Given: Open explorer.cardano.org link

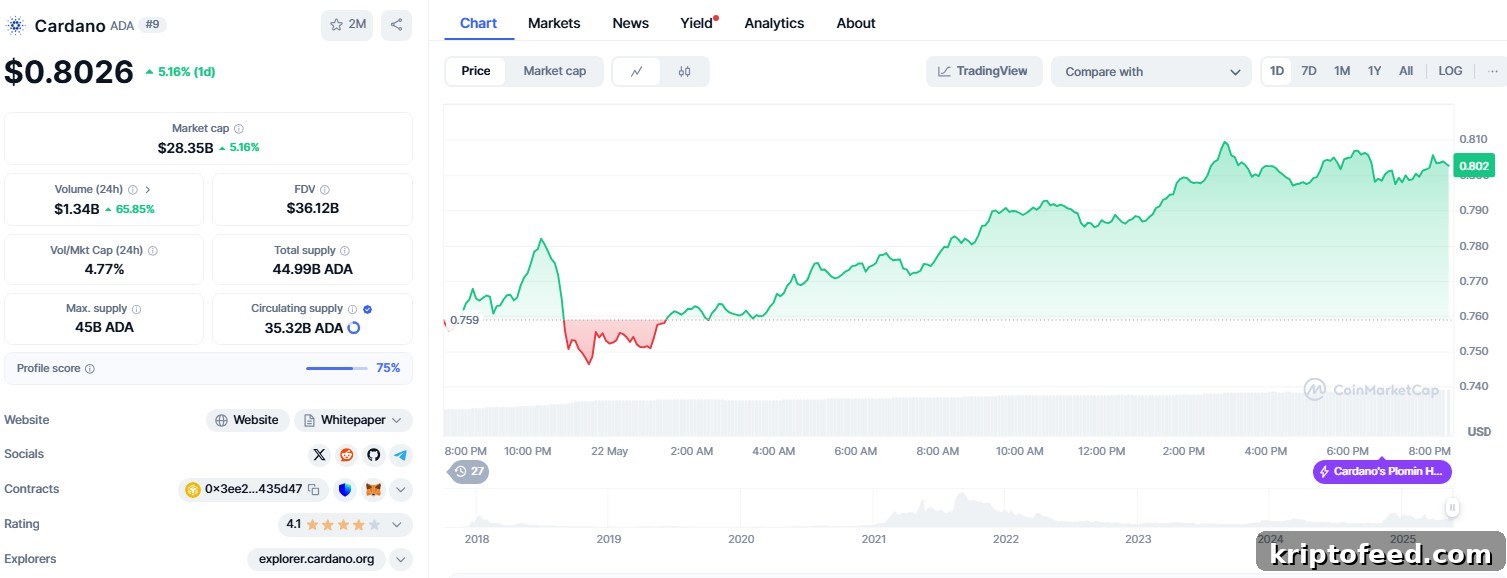Looking at the screenshot, I should coord(317,559).
